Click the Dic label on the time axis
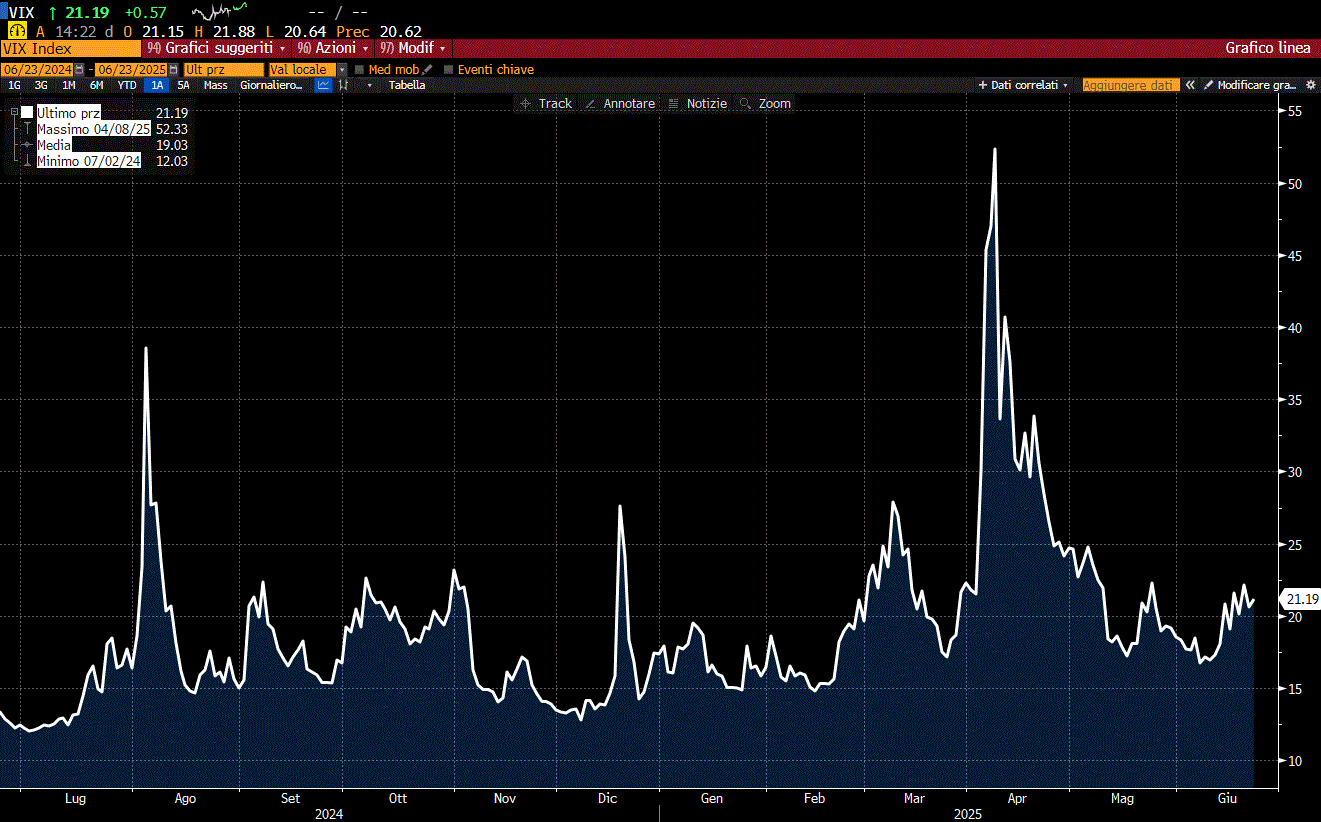The height and width of the screenshot is (822, 1321). click(x=608, y=798)
